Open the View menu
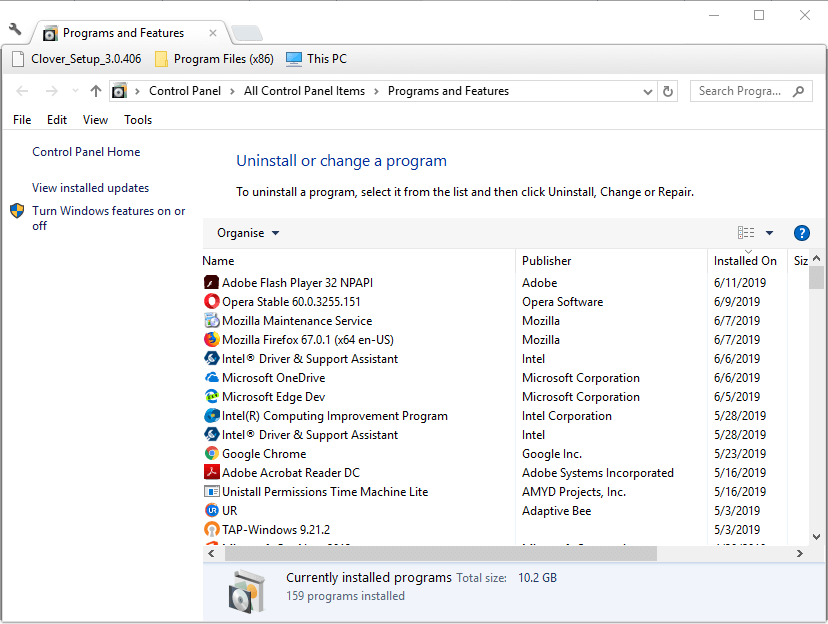Screen dimensions: 828x624 click(95, 120)
